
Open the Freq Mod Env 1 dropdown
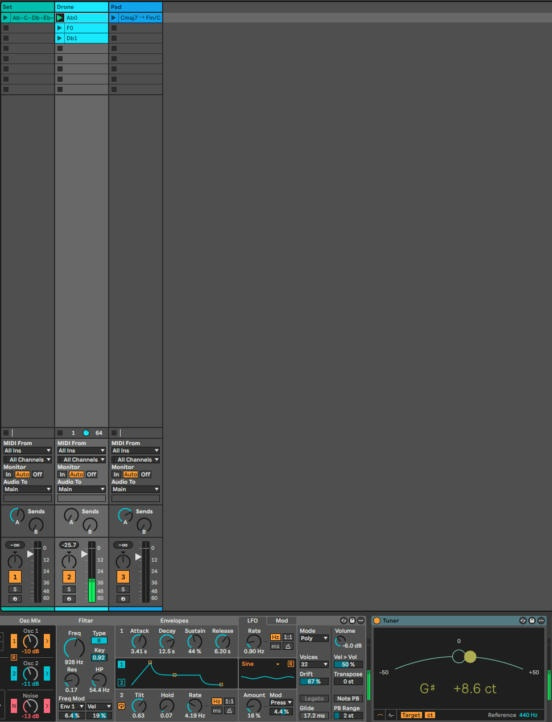pyautogui.click(x=71, y=706)
